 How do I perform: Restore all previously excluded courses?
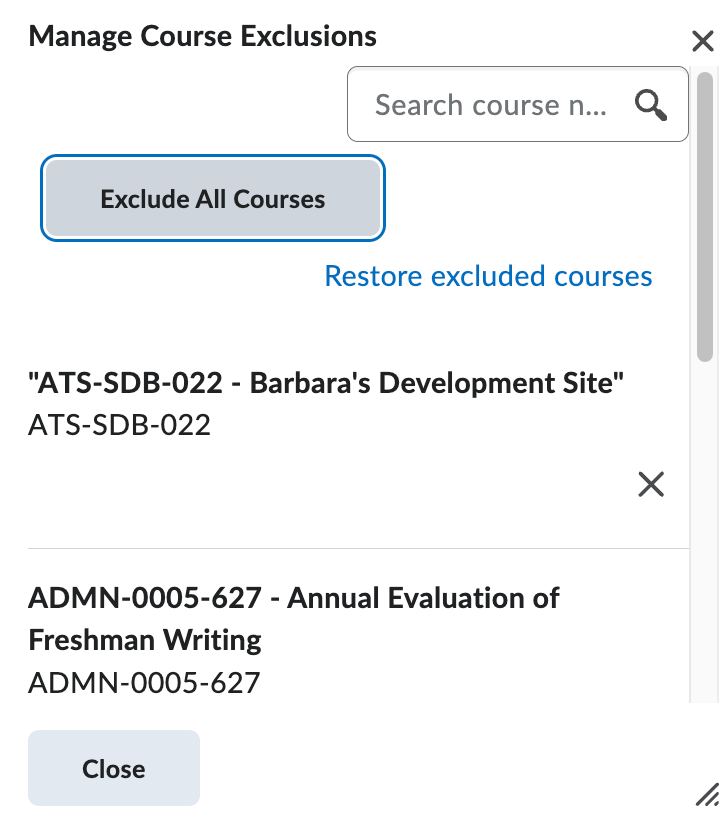pos(487,276)
